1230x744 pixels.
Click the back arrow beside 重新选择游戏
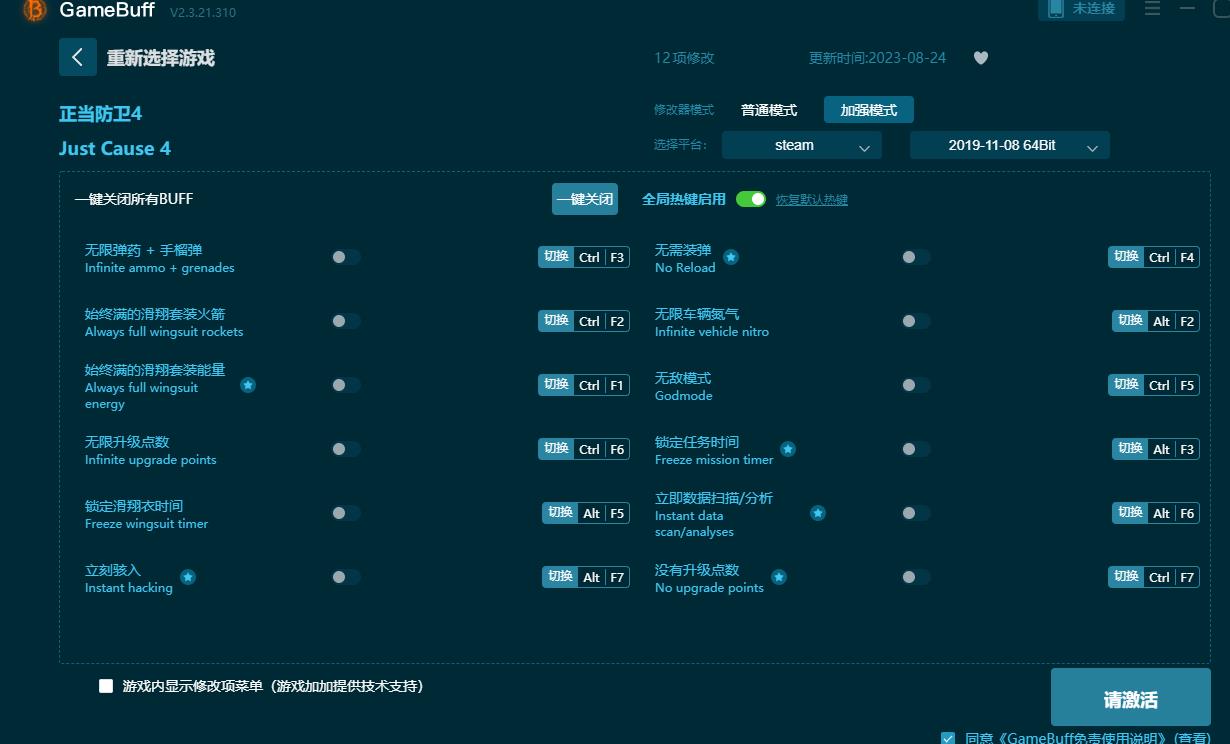click(x=78, y=57)
